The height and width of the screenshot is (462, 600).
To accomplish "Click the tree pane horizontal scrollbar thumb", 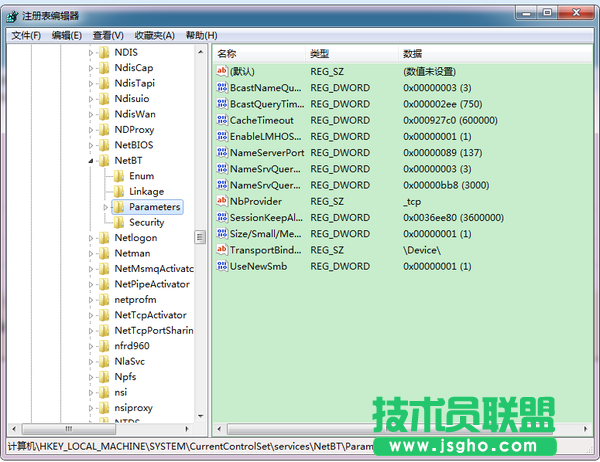I will tap(69, 429).
